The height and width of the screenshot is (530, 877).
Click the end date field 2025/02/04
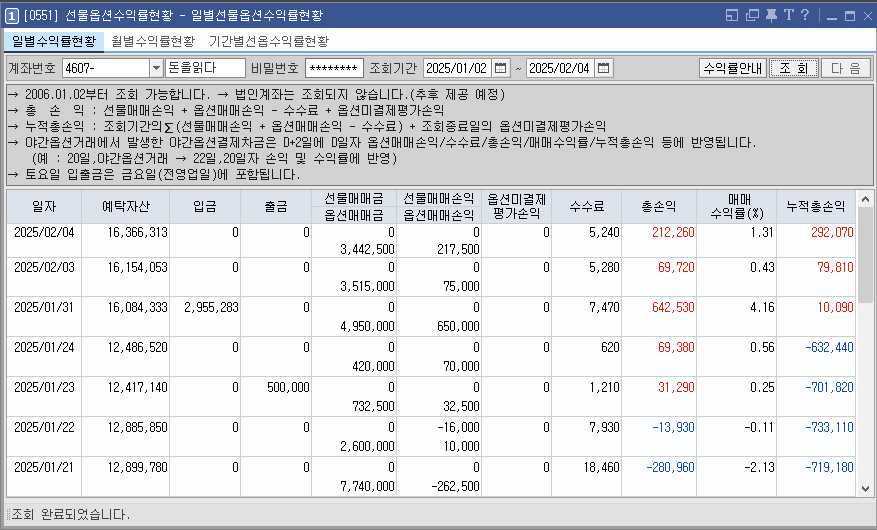point(560,68)
